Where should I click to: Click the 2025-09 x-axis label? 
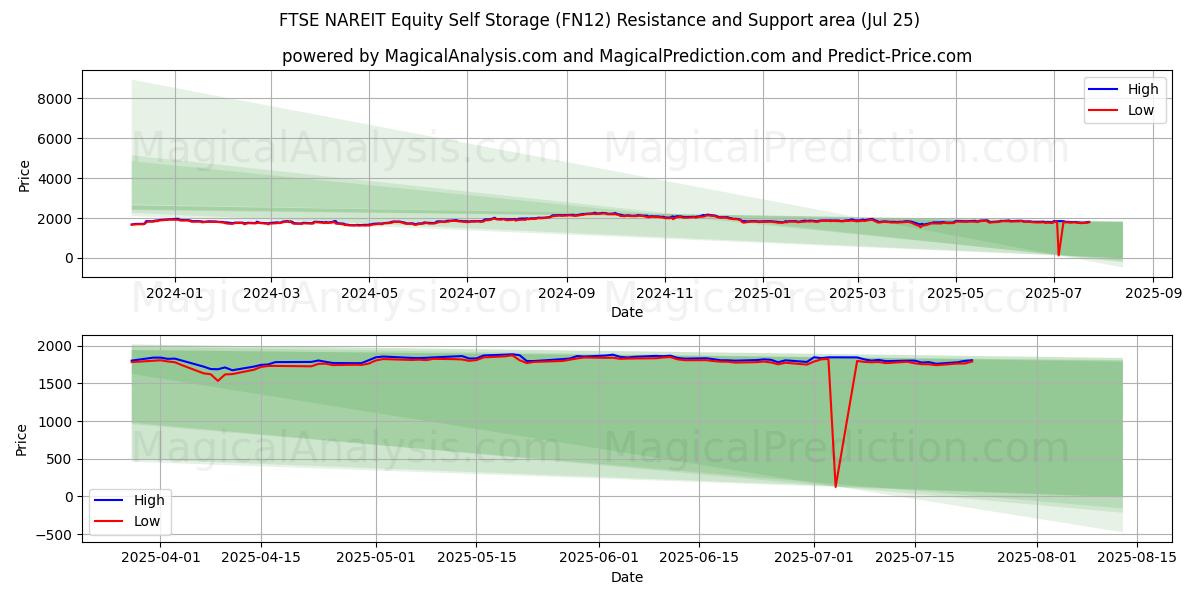pyautogui.click(x=1152, y=294)
